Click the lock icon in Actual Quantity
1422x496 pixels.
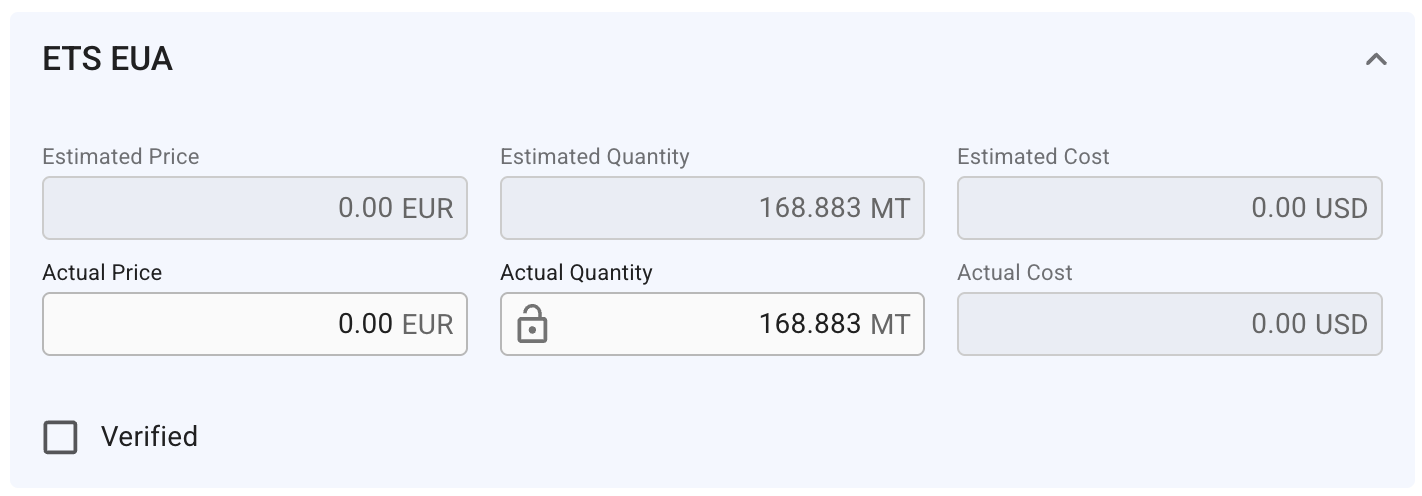[x=532, y=325]
